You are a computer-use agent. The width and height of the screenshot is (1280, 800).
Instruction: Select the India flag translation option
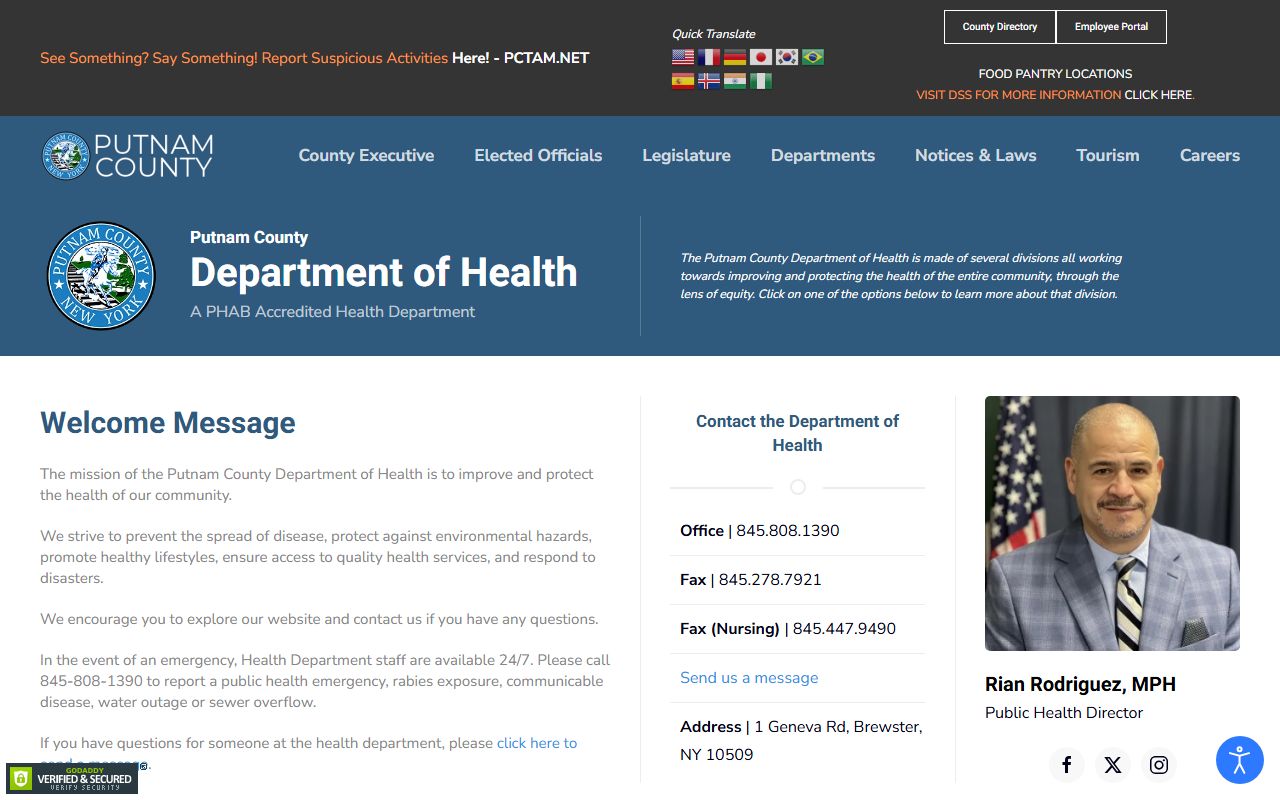[735, 81]
